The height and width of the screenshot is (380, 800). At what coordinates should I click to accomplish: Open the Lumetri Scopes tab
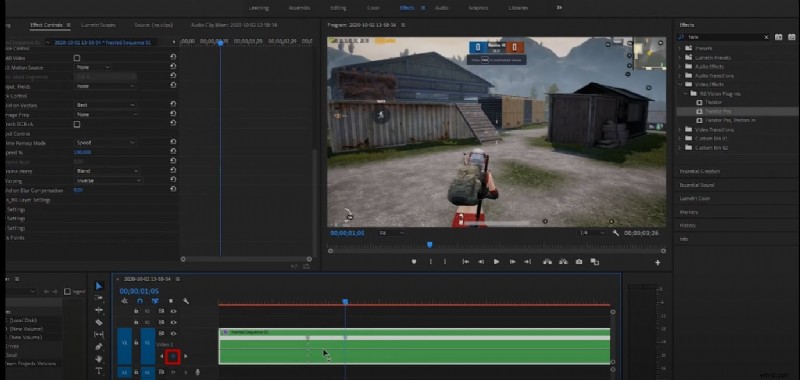coord(98,25)
